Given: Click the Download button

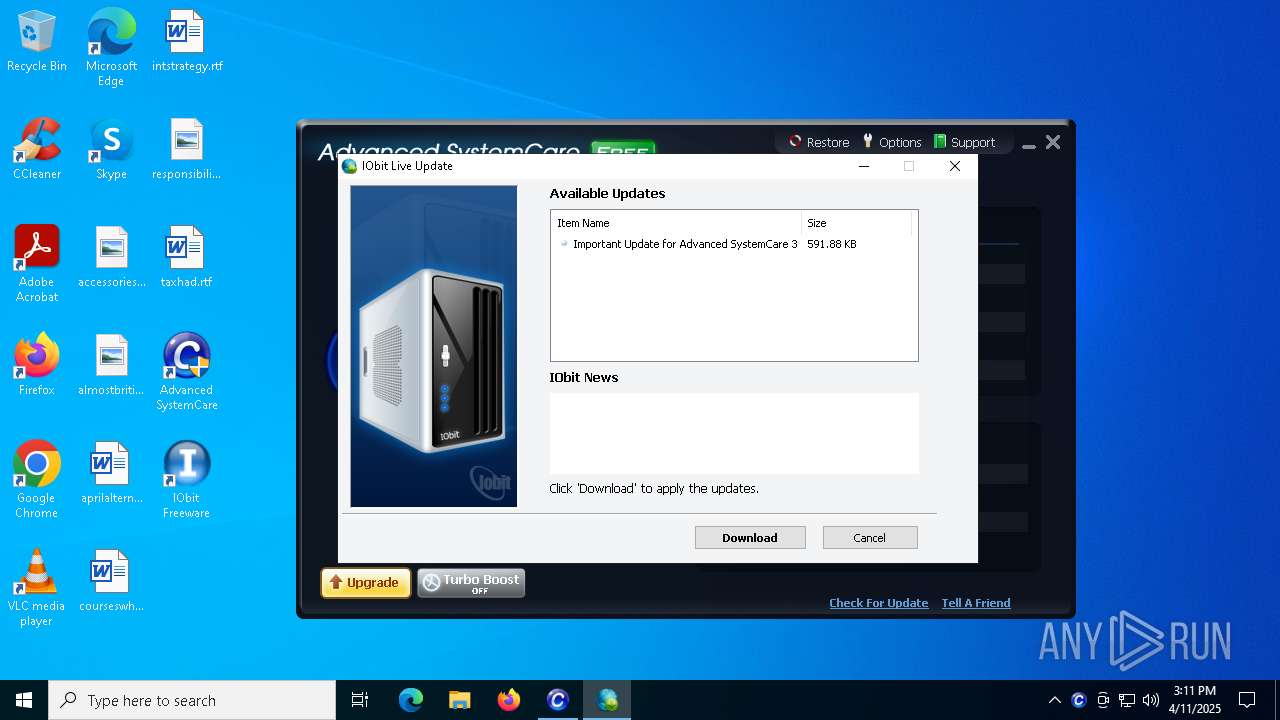Looking at the screenshot, I should click(x=750, y=537).
